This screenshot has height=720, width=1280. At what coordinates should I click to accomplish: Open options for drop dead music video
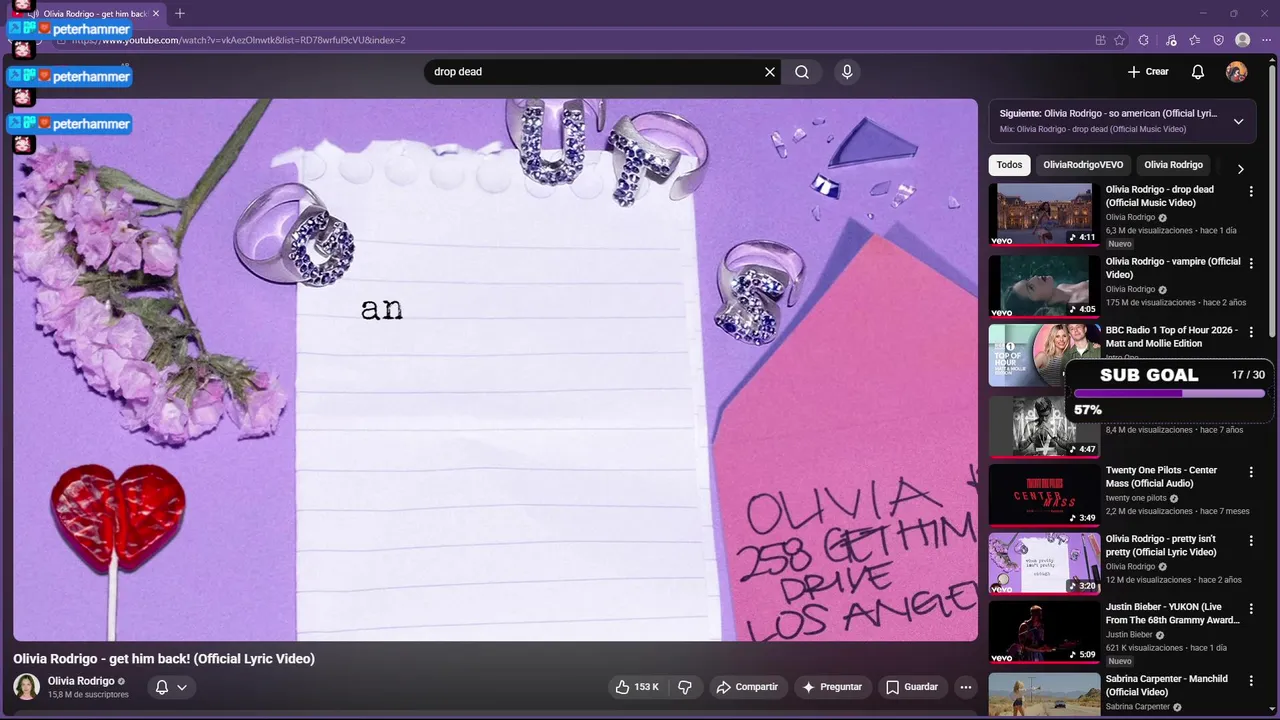coord(1251,191)
